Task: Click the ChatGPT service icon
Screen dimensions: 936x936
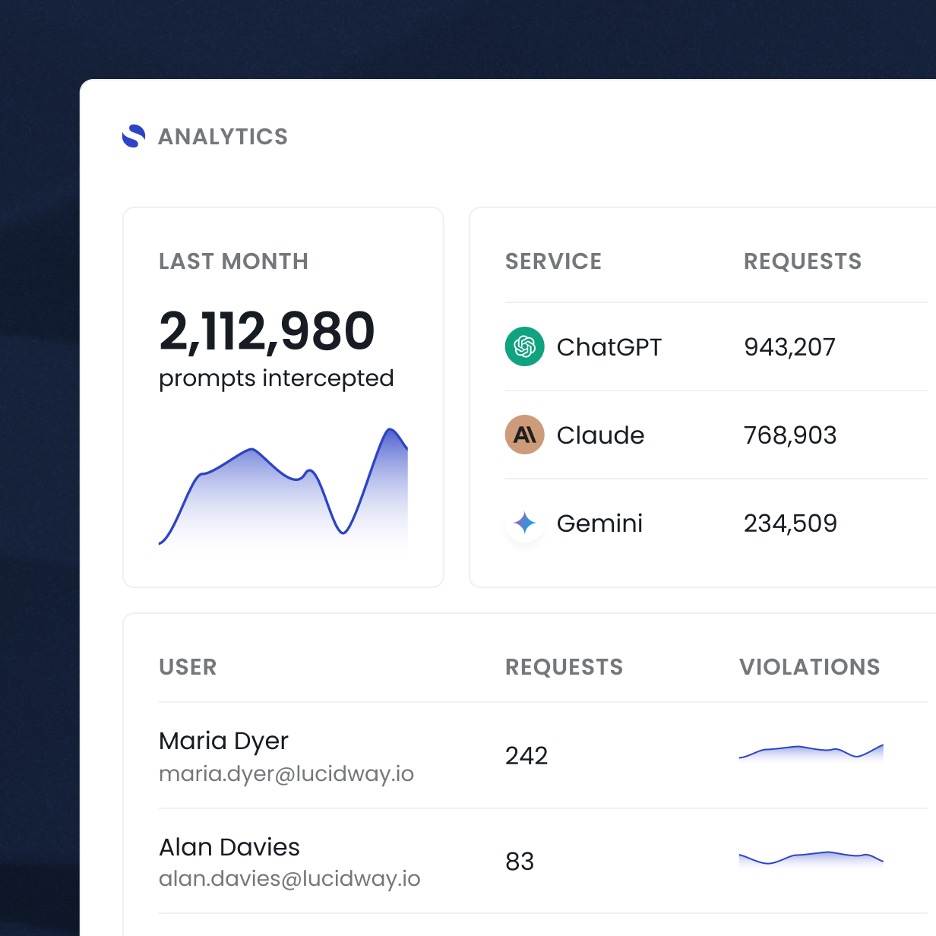Action: pyautogui.click(x=525, y=347)
